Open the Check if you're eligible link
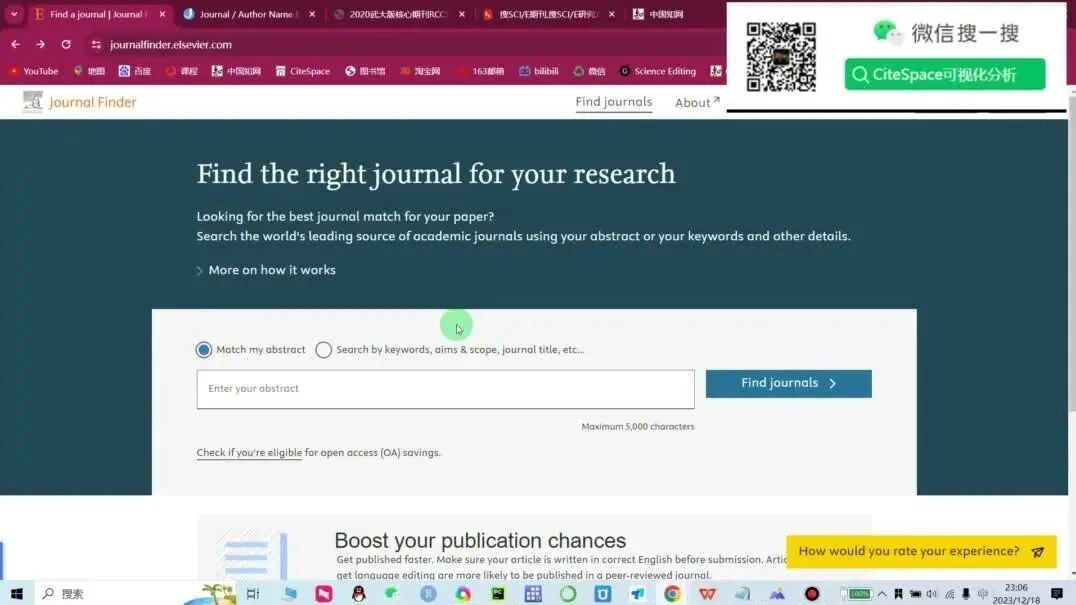The image size is (1076, 605). pyautogui.click(x=249, y=453)
